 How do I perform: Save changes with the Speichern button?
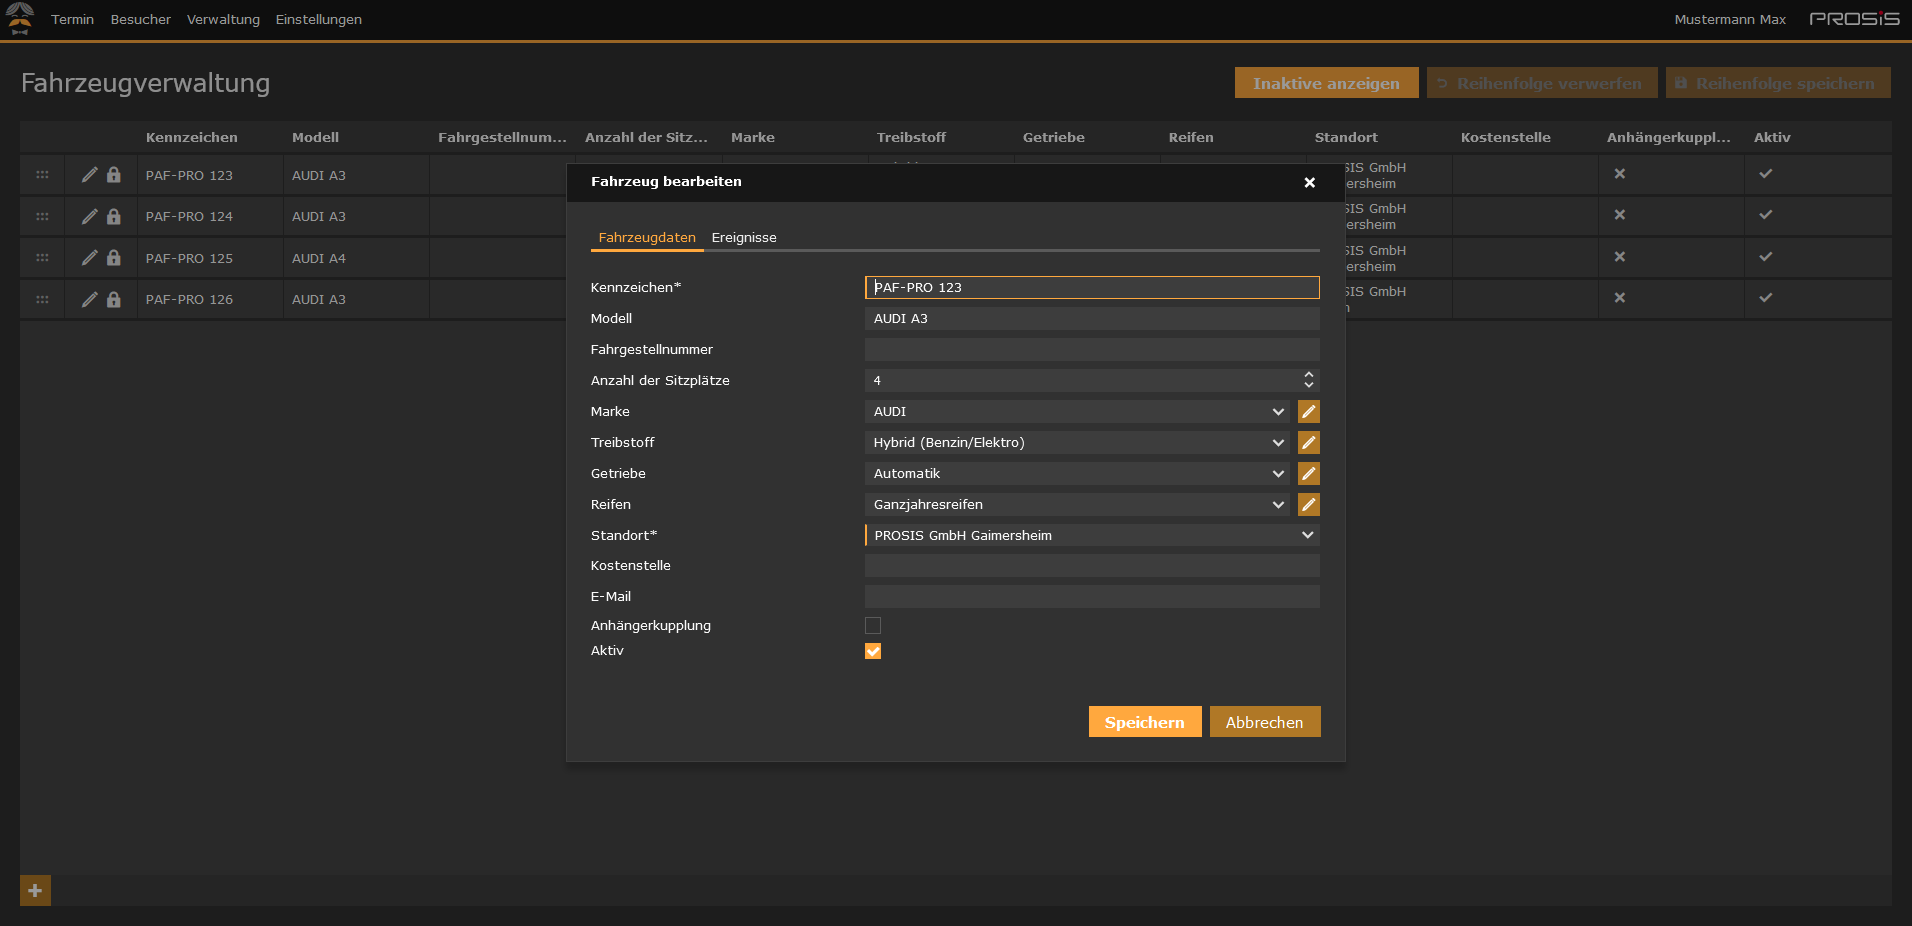tap(1144, 721)
